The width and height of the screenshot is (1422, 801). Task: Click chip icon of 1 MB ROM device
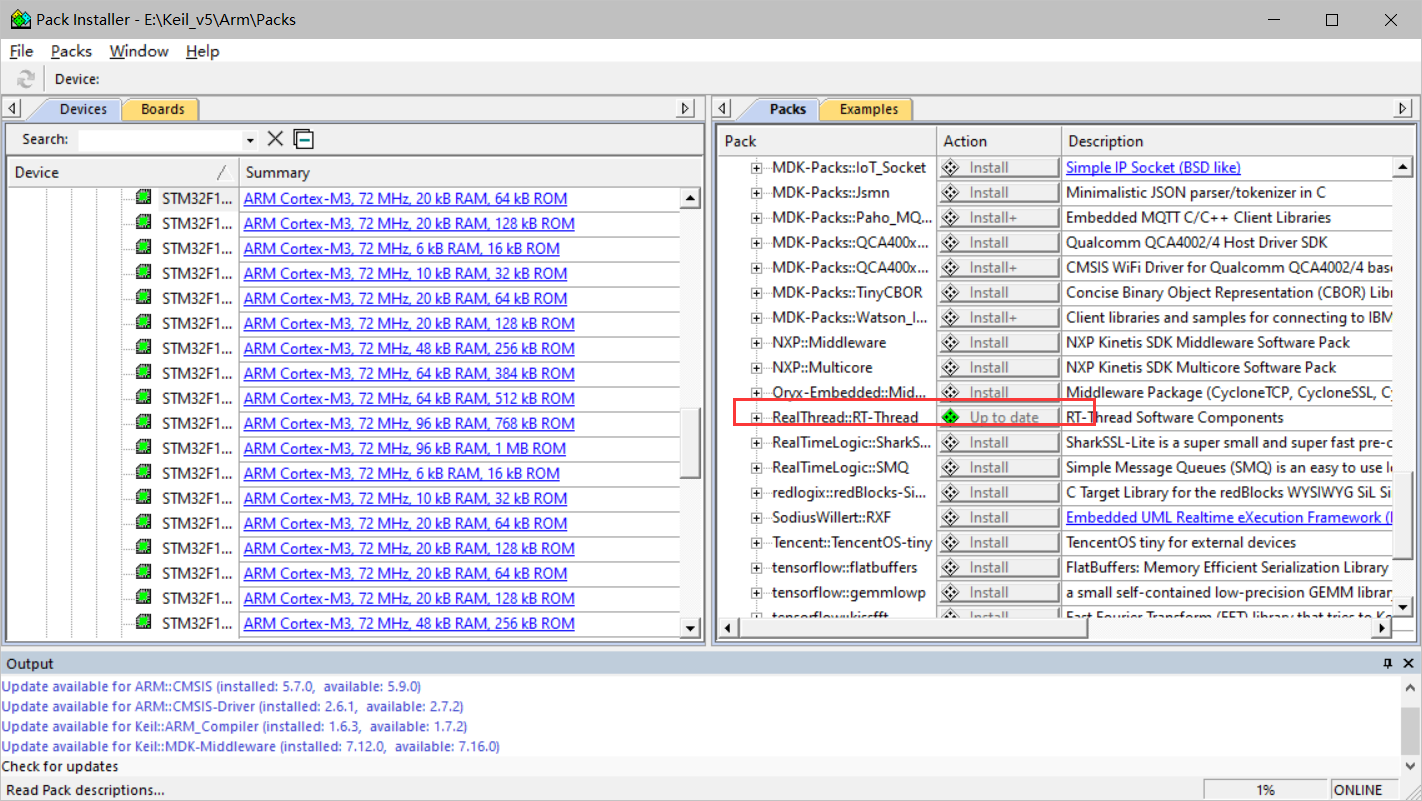coord(144,448)
